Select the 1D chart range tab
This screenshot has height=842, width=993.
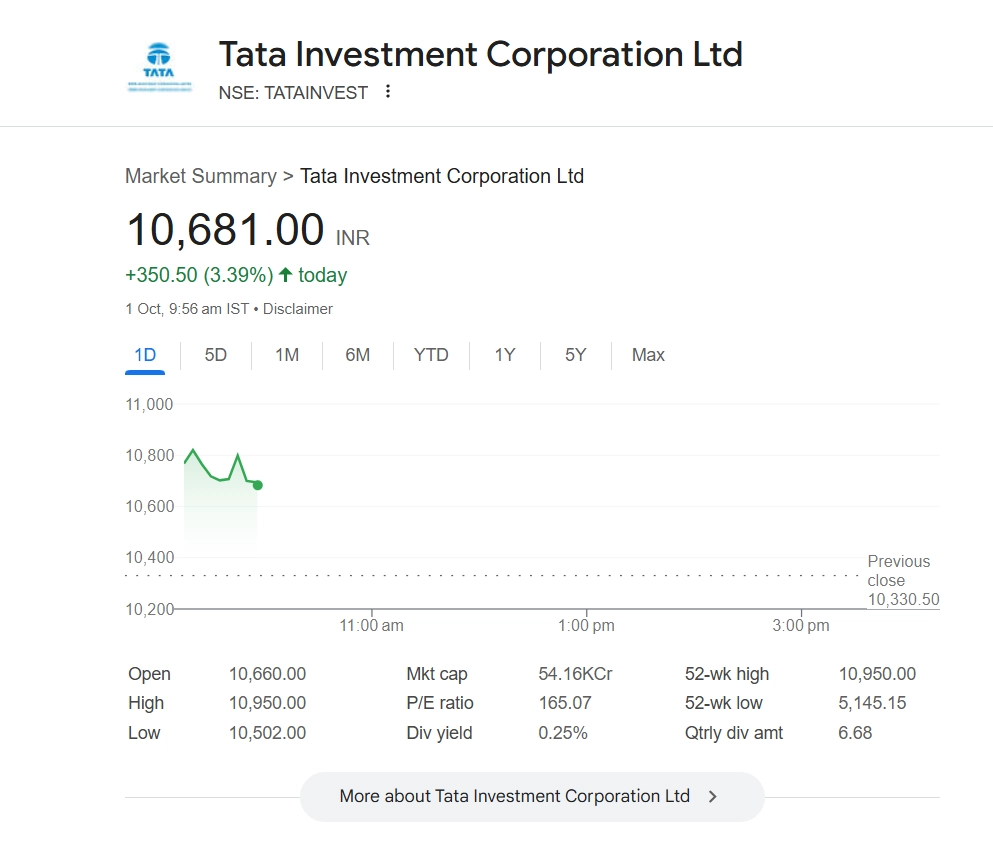tap(145, 355)
